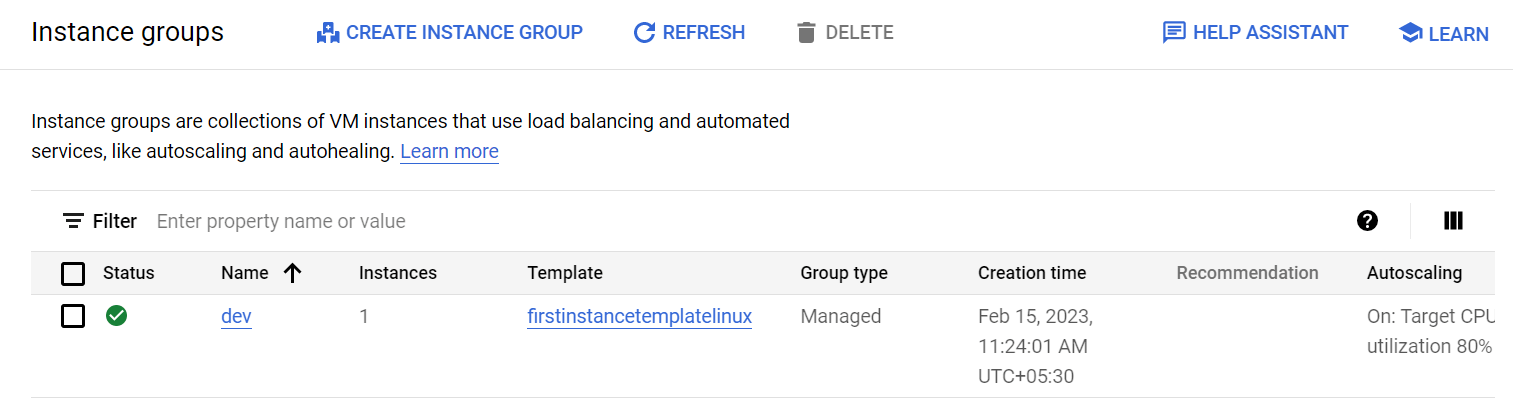Screen dimensions: 1513x406
Task: Tick the checkbox for dev group
Action: click(x=73, y=316)
